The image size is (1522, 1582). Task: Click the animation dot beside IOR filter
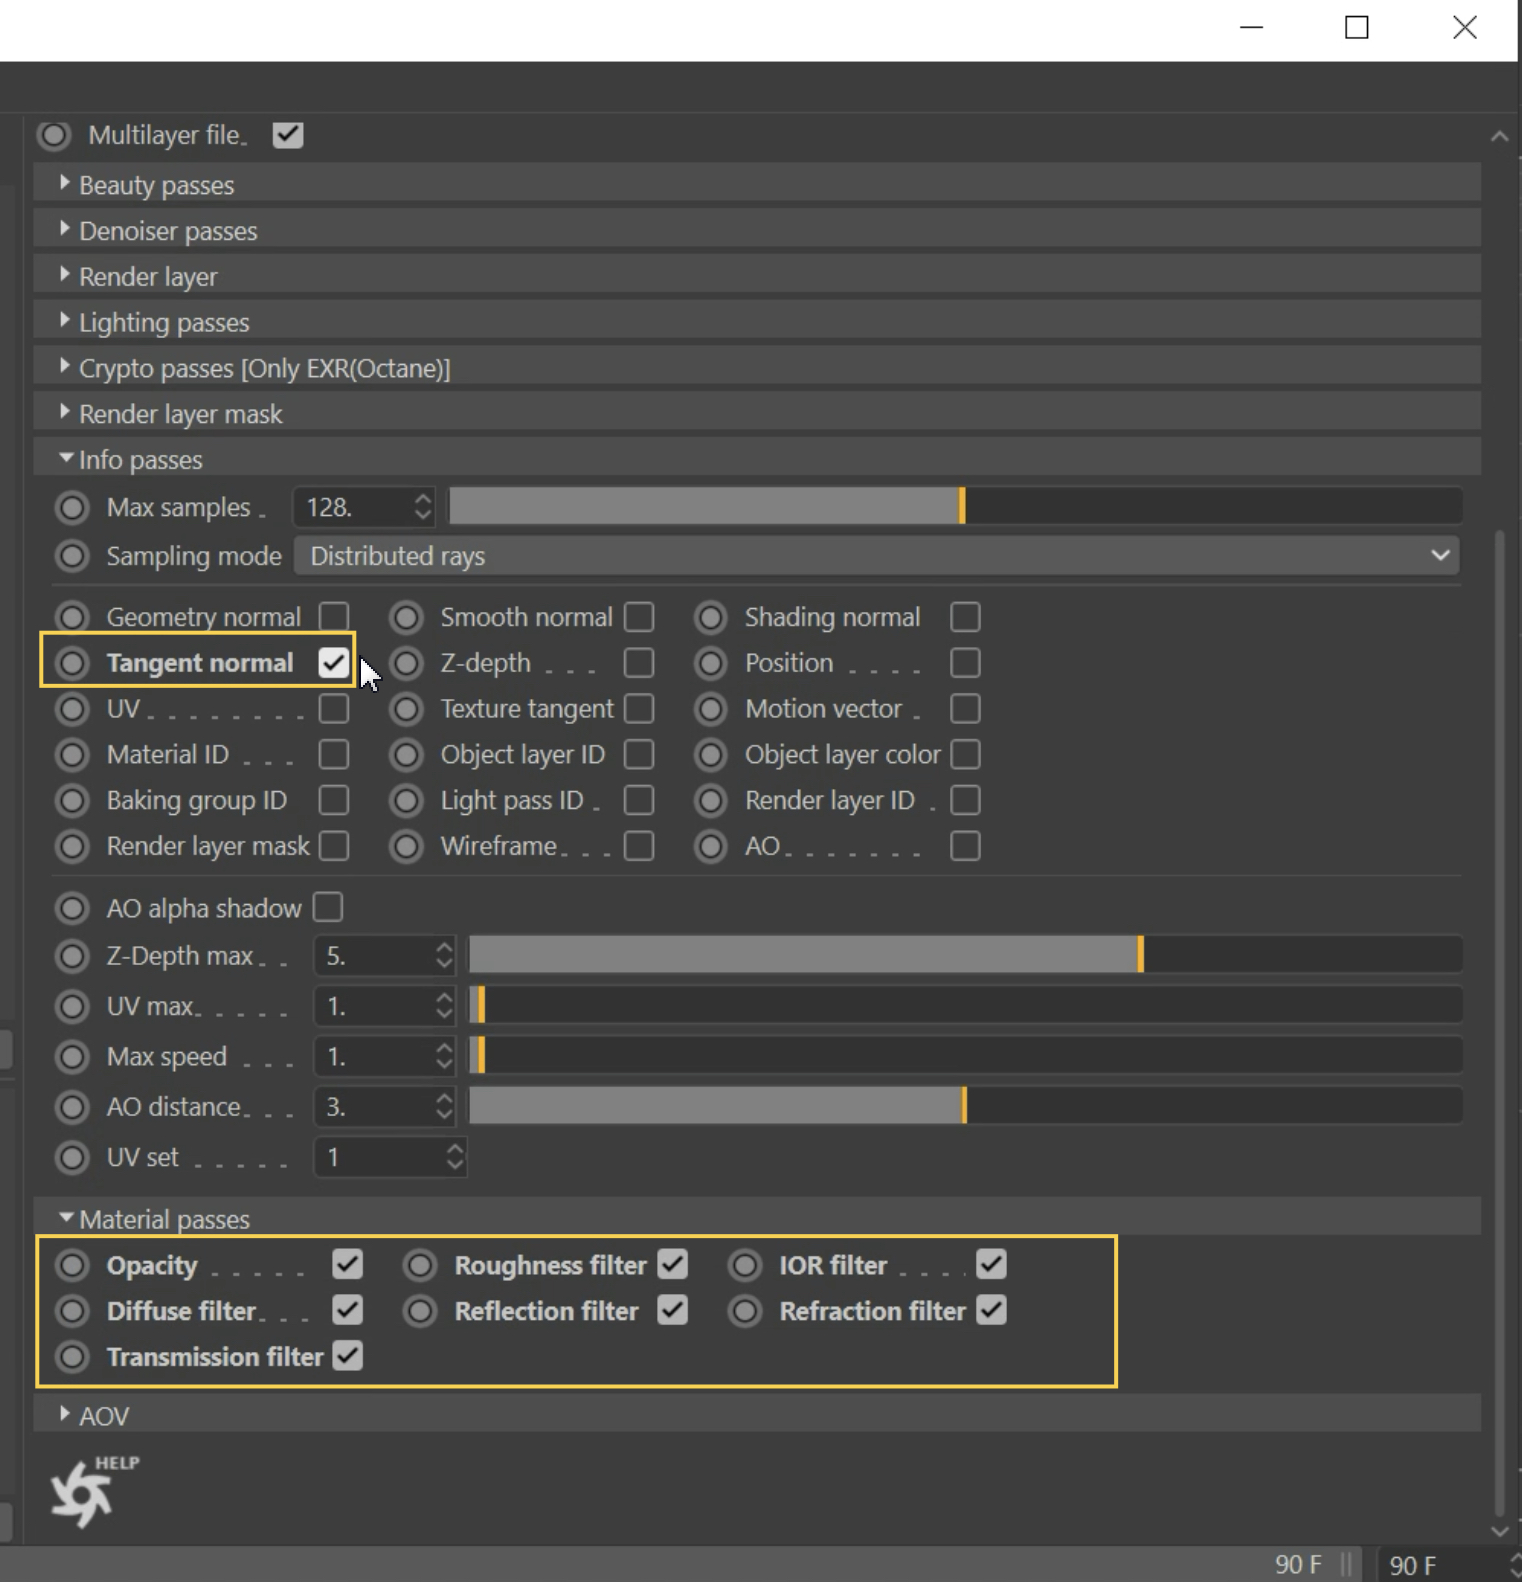click(745, 1265)
